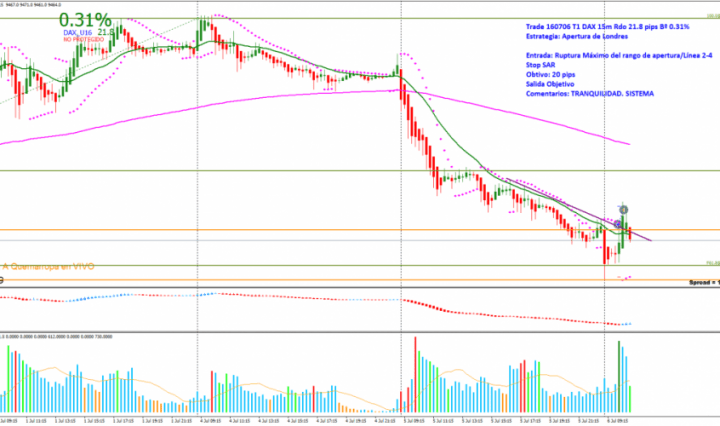Click the Spread label at right edge
Screen dimensions: 720x426
pyautogui.click(x=703, y=283)
